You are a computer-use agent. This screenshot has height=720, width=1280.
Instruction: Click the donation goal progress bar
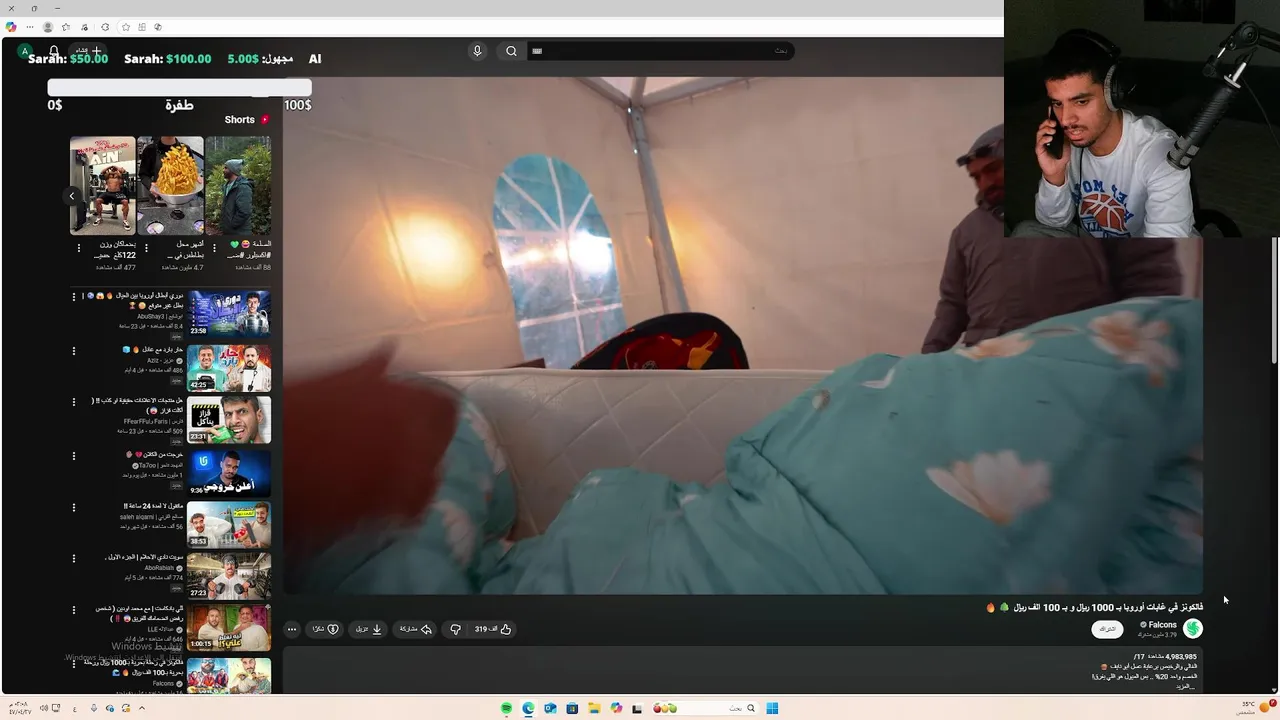pyautogui.click(x=180, y=88)
